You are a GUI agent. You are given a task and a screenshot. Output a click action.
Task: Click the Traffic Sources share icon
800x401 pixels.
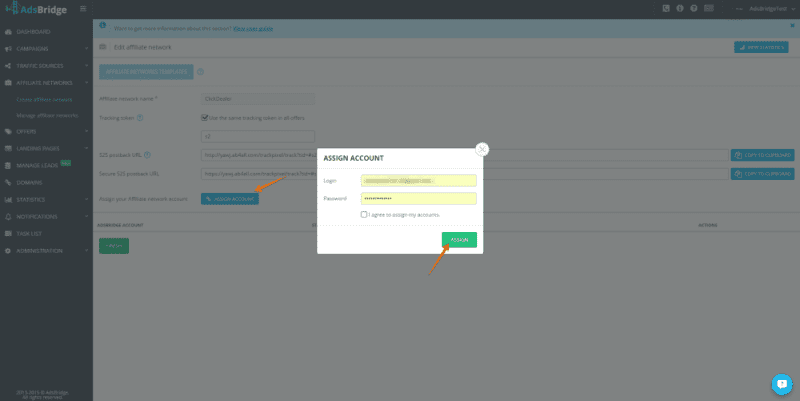pos(8,66)
